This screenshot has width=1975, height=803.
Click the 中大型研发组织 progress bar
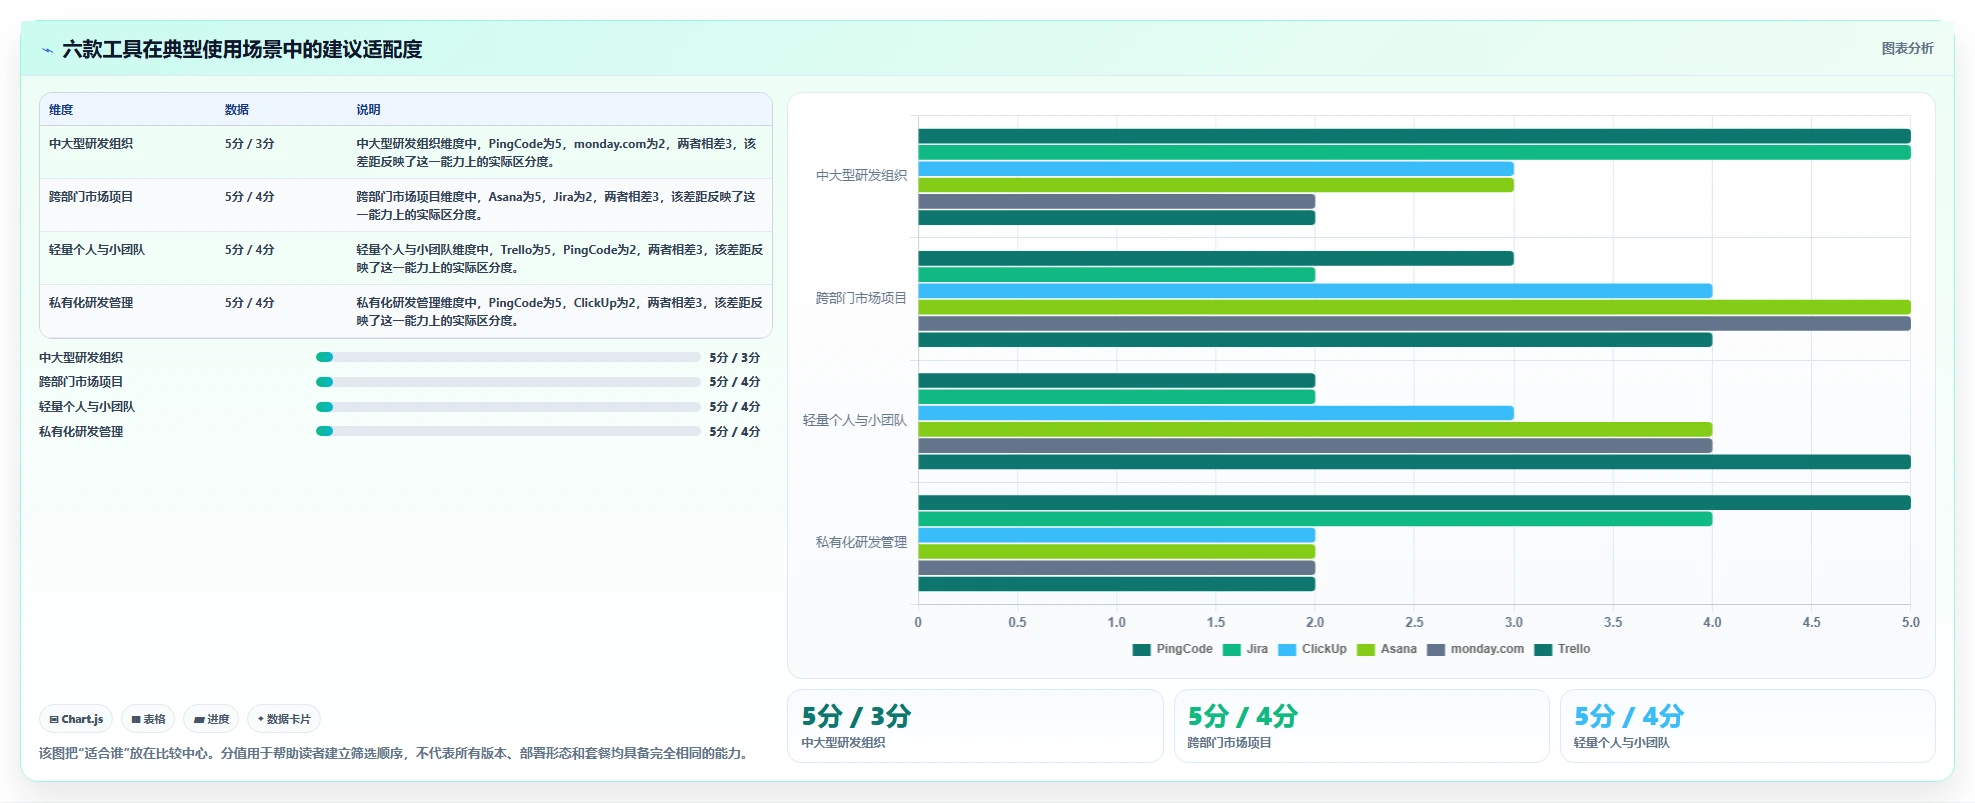508,357
